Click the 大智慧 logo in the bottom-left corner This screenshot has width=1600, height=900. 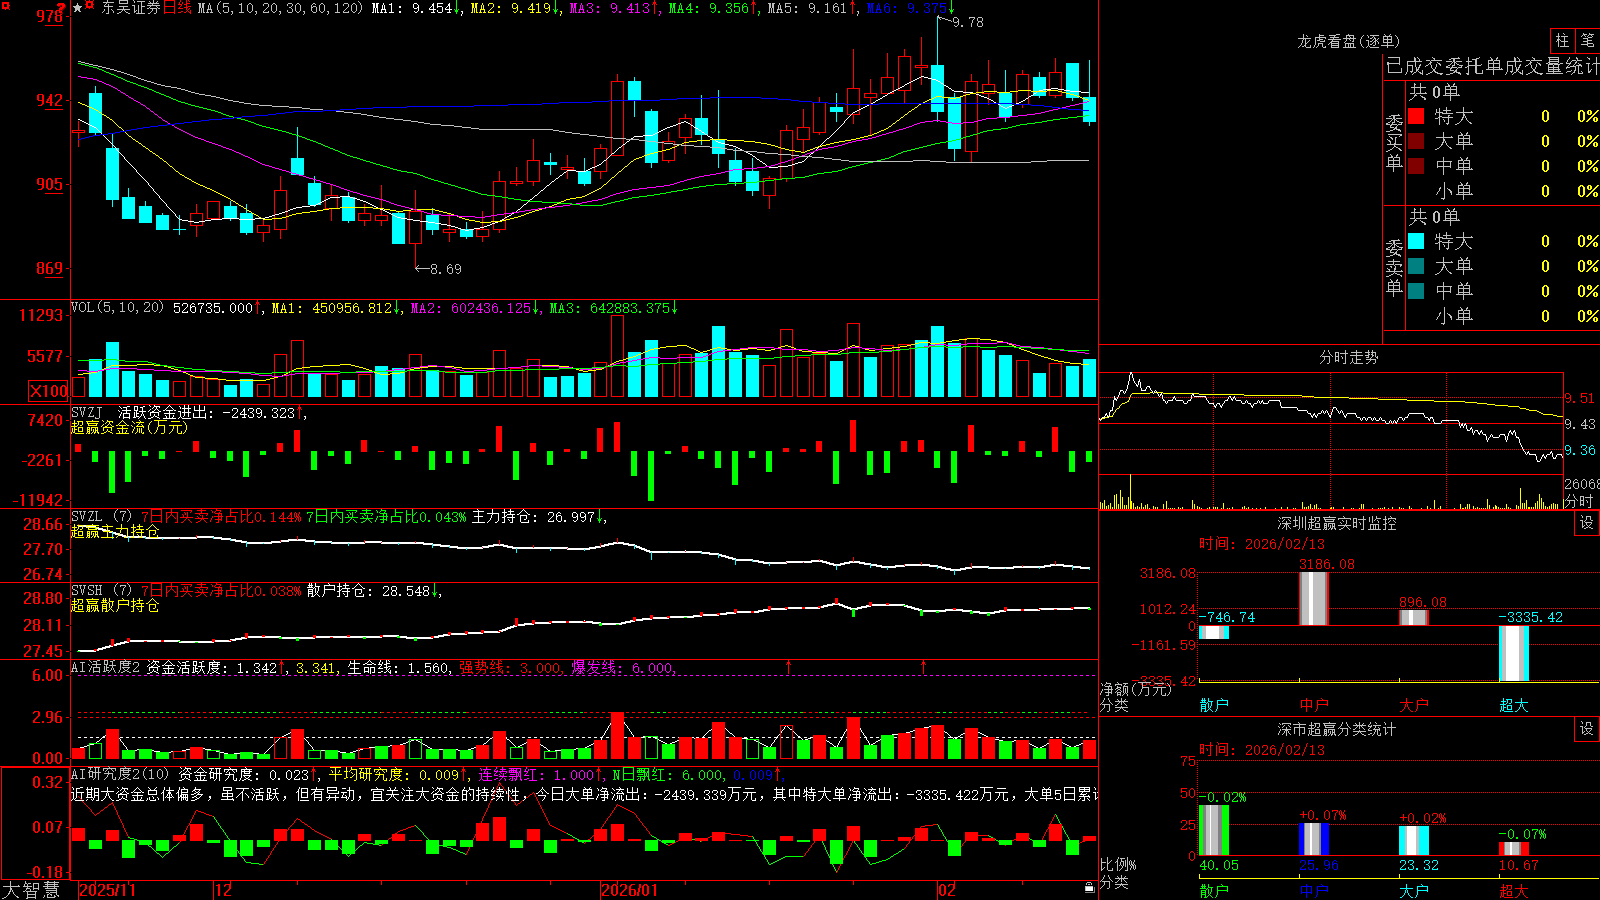(31, 890)
